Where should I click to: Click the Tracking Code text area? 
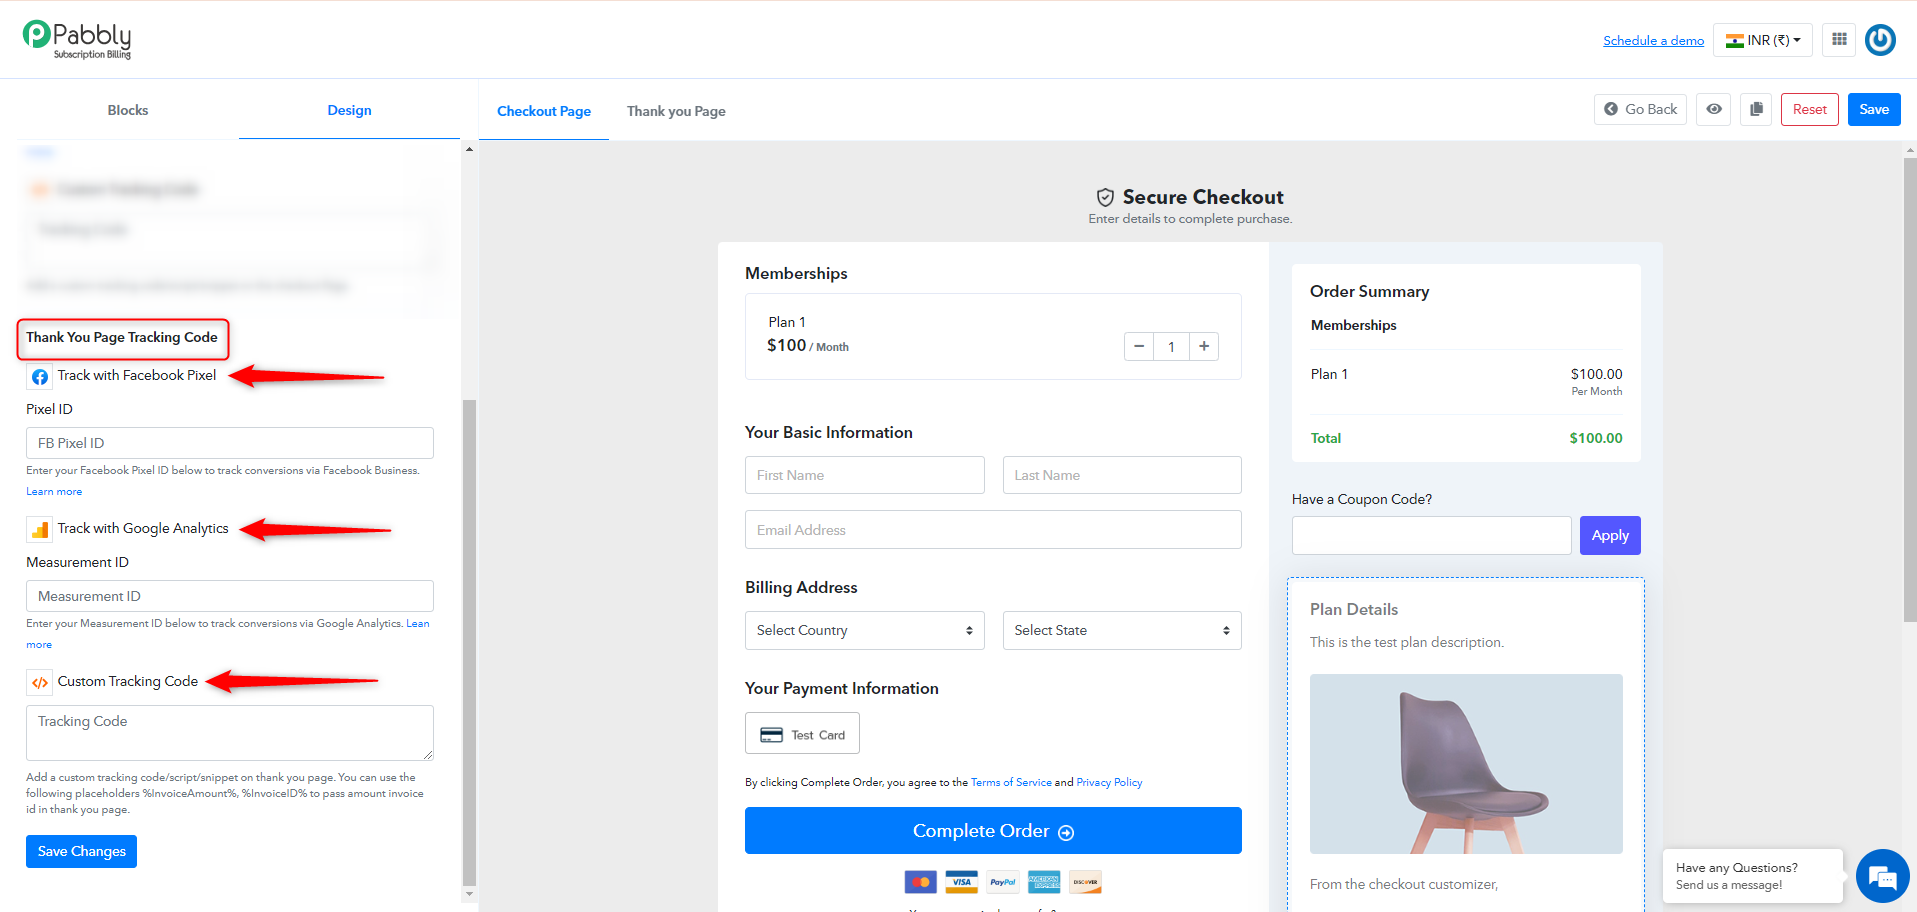230,733
